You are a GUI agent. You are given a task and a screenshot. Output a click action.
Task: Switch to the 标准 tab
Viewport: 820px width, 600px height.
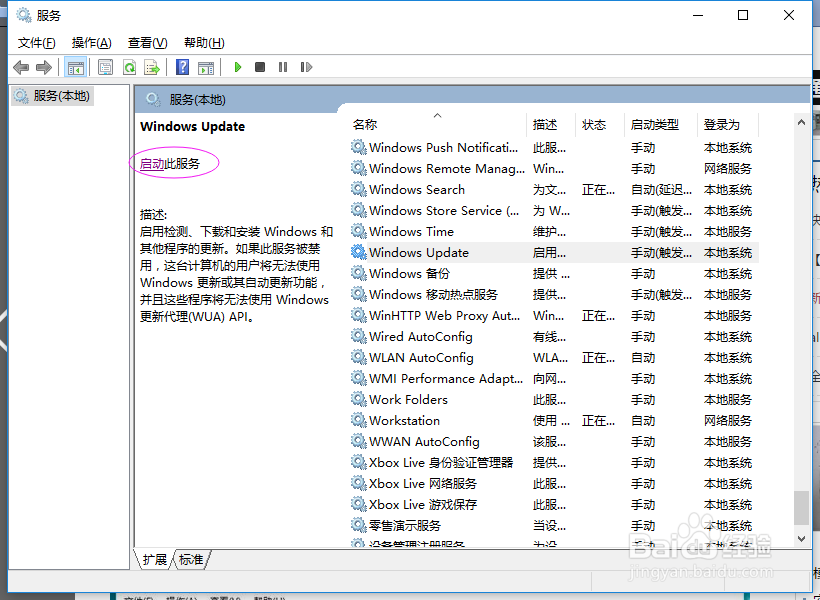[190, 560]
